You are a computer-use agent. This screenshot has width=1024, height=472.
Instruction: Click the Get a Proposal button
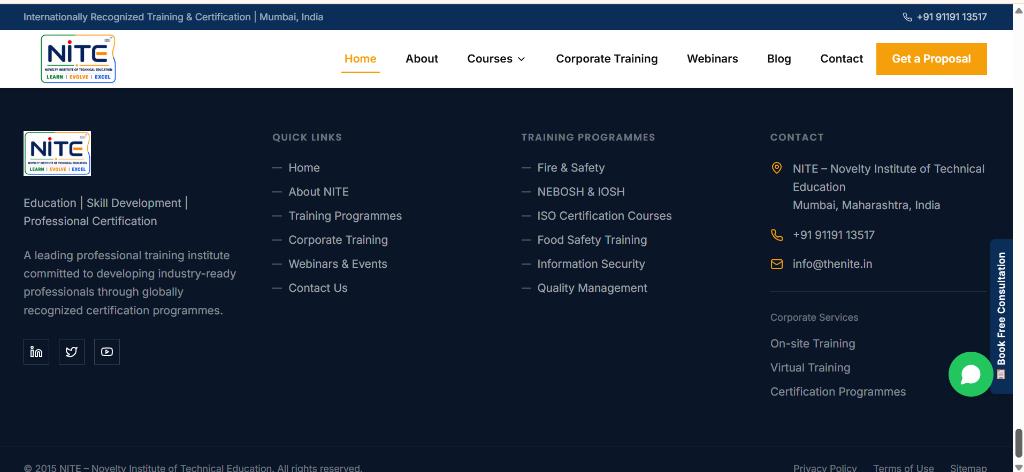pyautogui.click(x=931, y=59)
